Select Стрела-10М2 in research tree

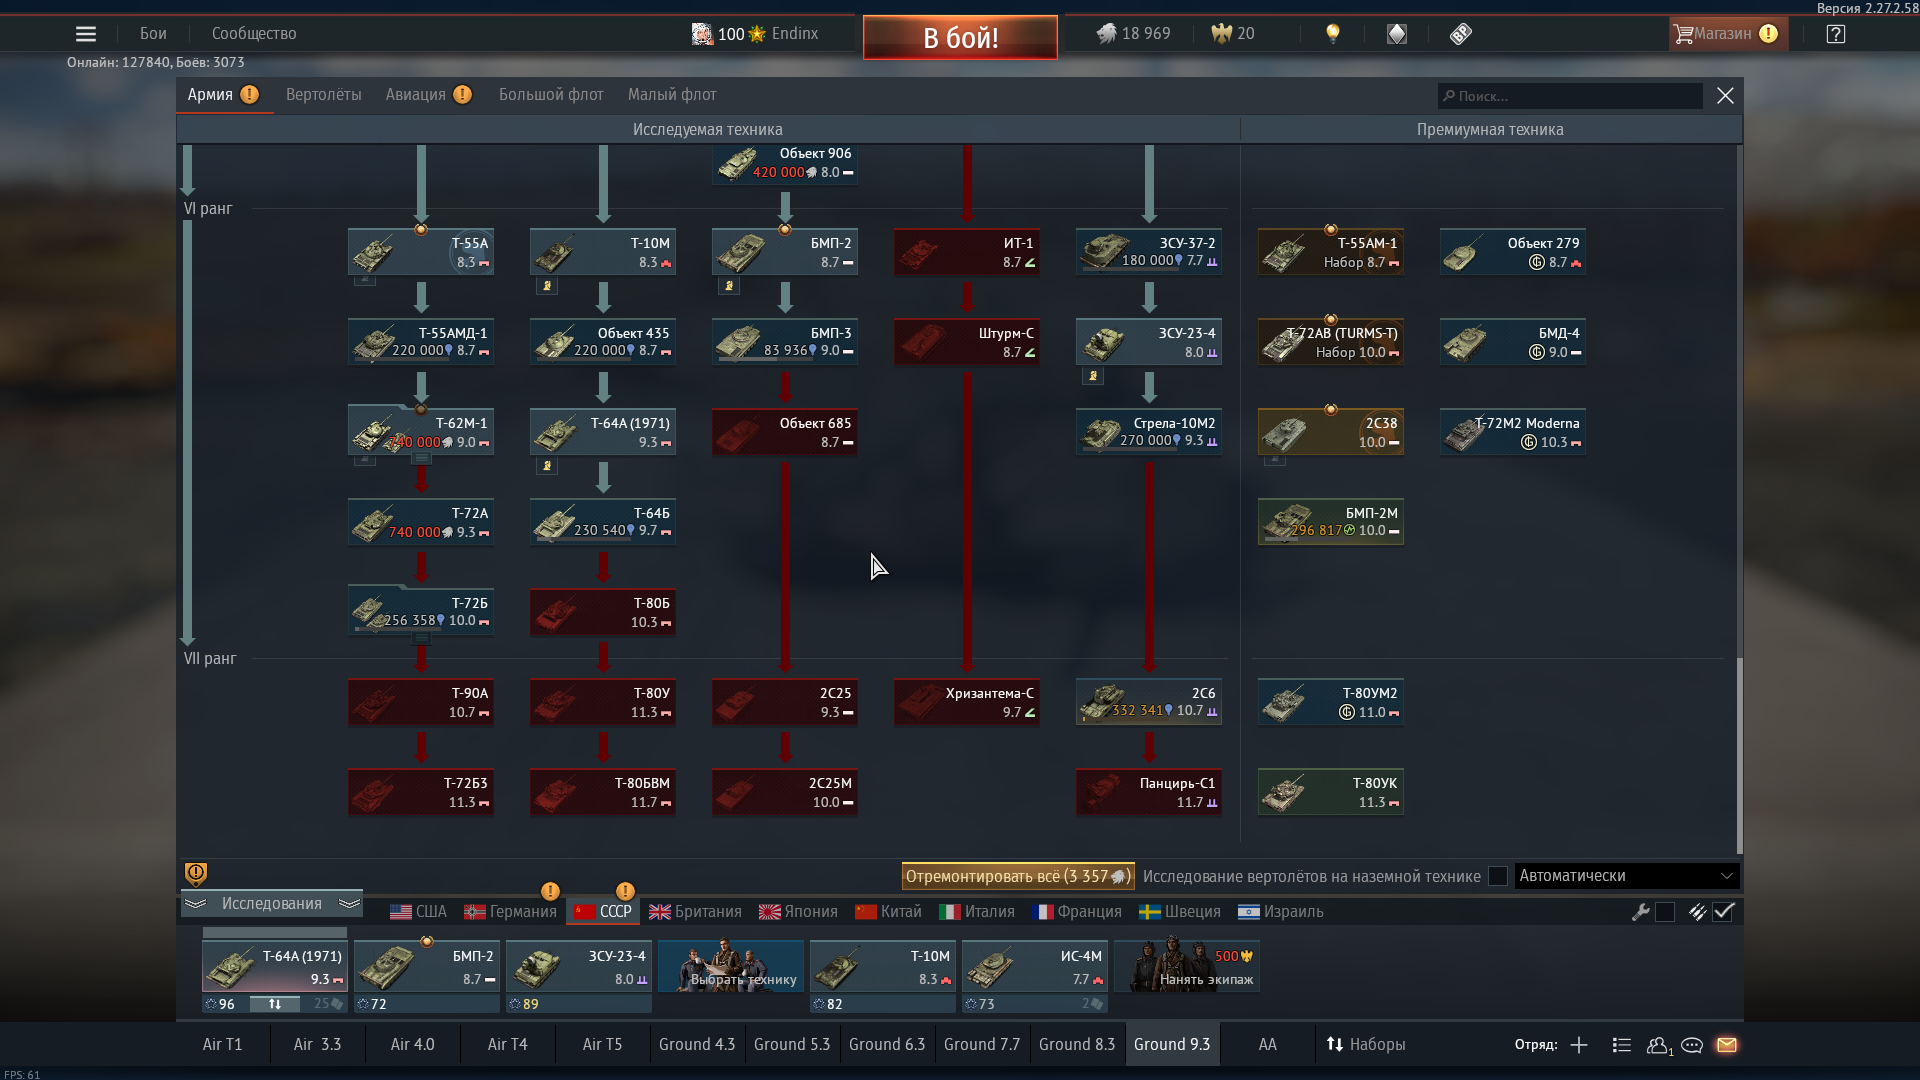(1149, 432)
